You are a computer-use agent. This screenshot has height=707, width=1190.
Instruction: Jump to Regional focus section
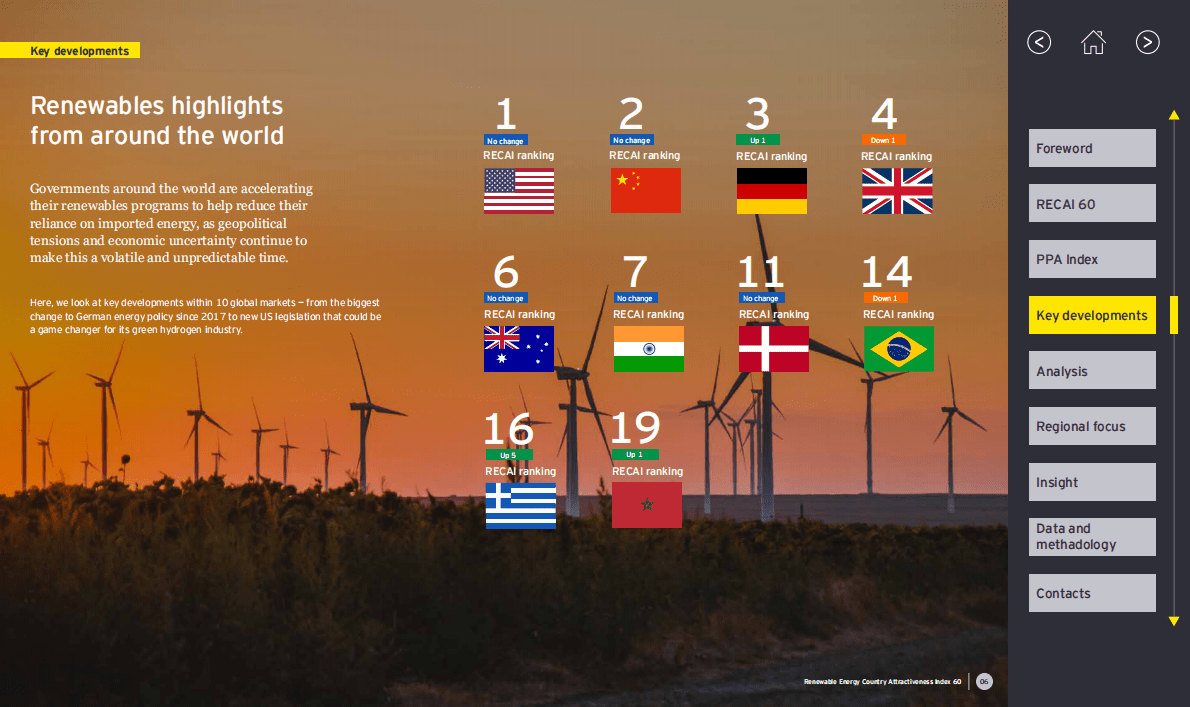(x=1091, y=426)
